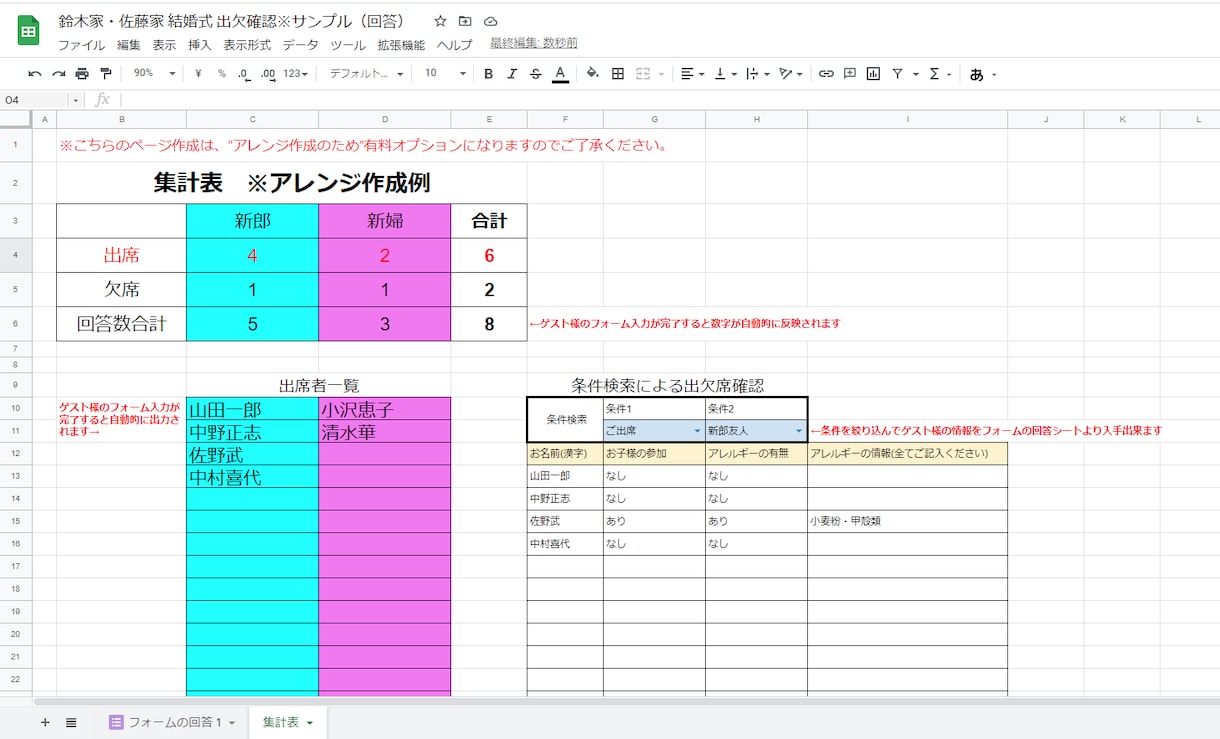Click the insert comment icon
This screenshot has width=1220, height=739.
[850, 74]
